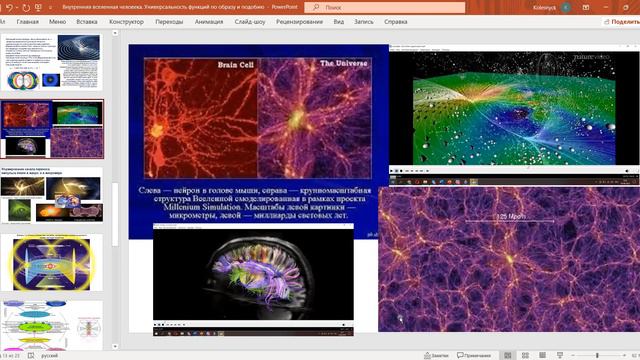Select the yellow circle diagram slide thumbnail
Viewport: 640px width, 360px height.
(52, 262)
